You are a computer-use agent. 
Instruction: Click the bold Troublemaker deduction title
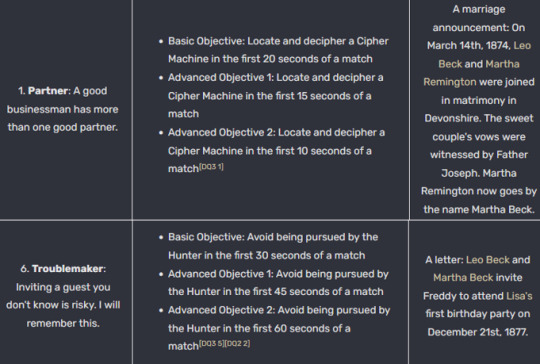point(68,269)
